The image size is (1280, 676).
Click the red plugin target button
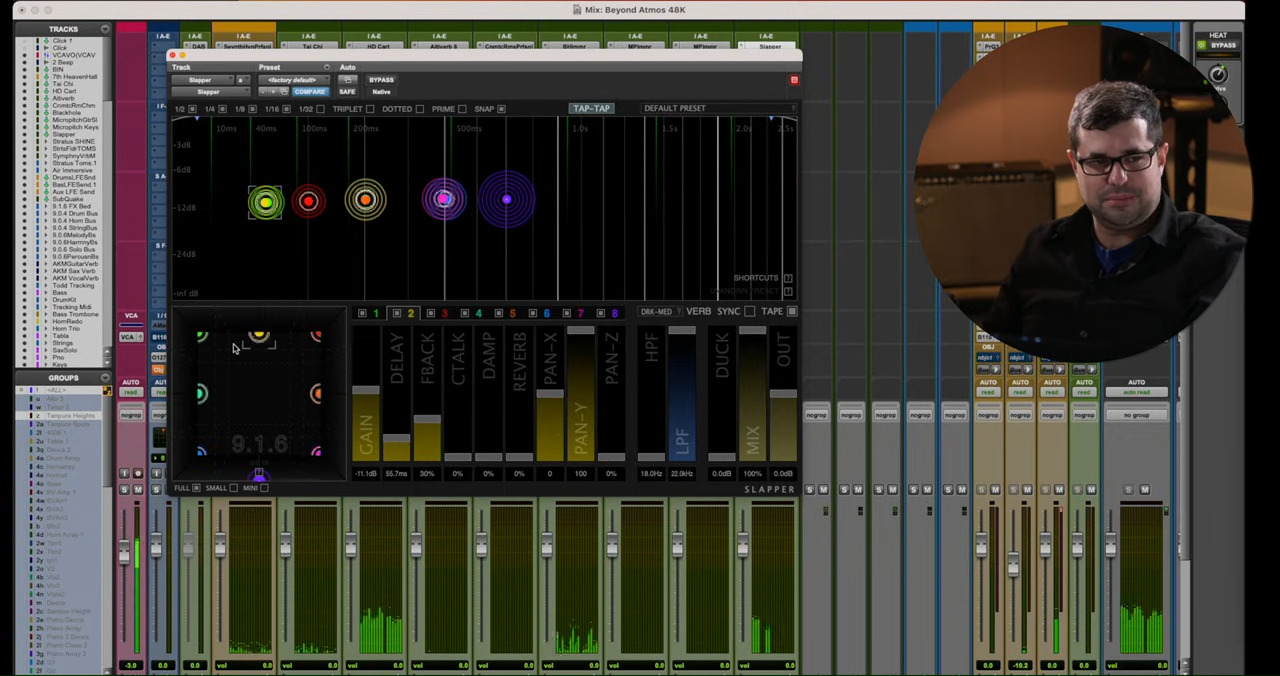coord(794,80)
